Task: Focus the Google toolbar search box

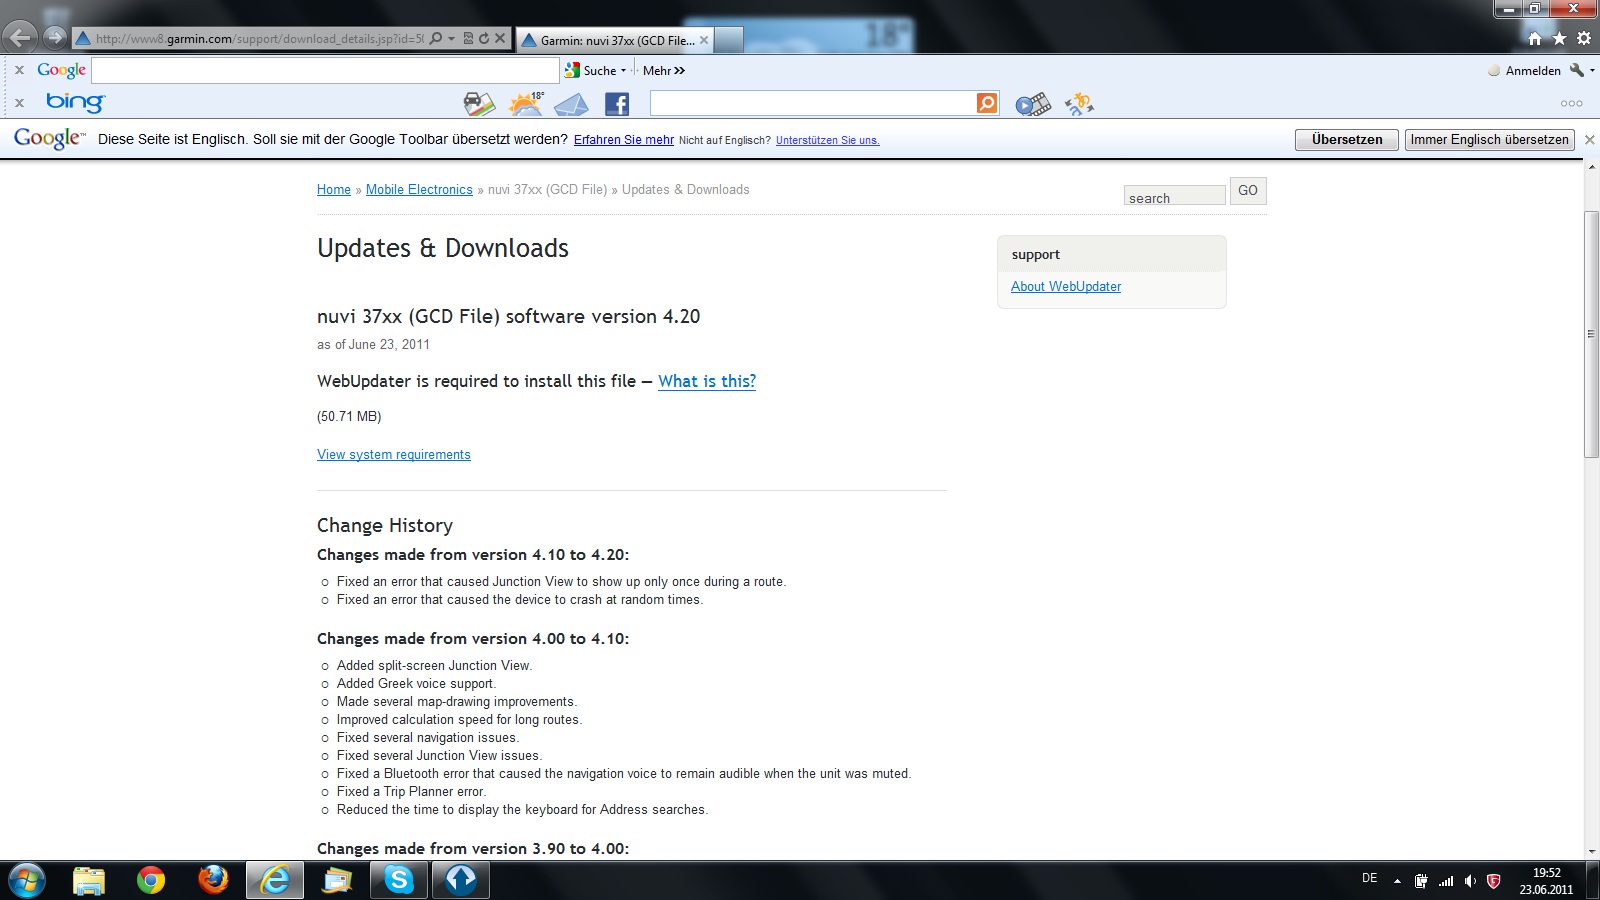Action: [x=325, y=70]
